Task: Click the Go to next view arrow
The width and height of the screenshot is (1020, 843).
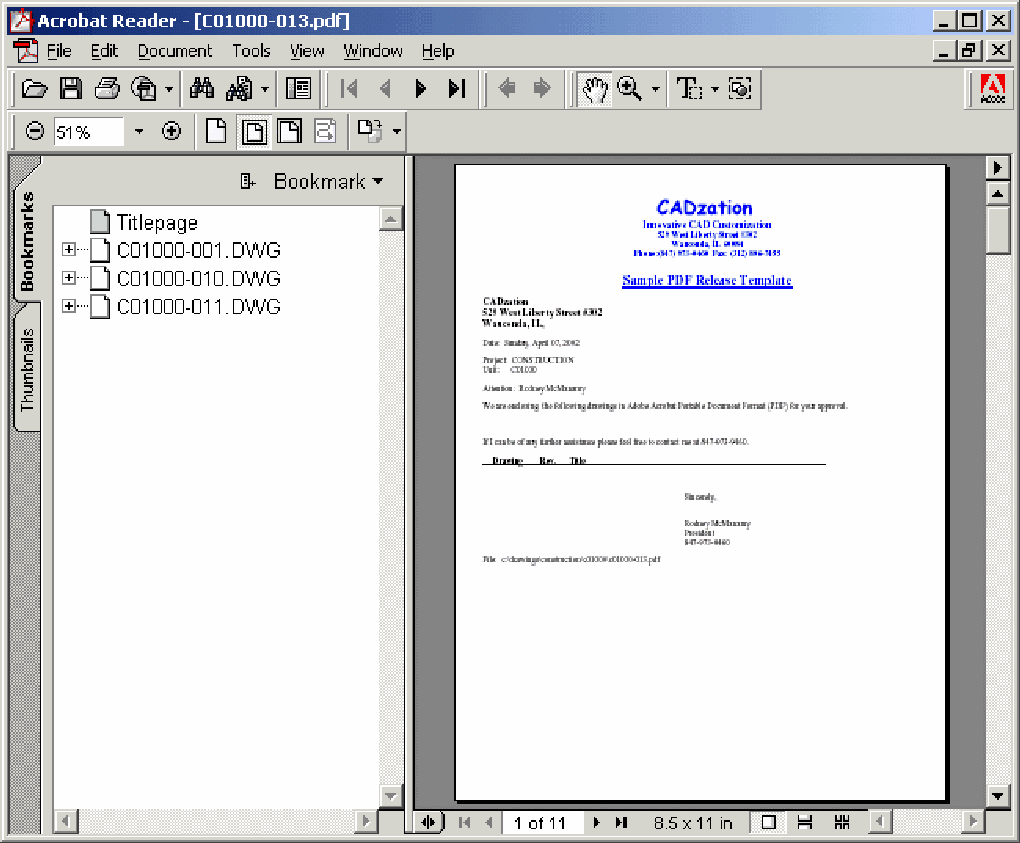Action: 542,88
